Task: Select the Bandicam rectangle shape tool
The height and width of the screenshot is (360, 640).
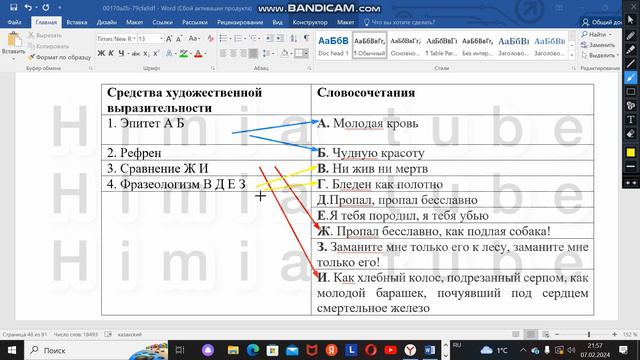Action: (x=631, y=91)
